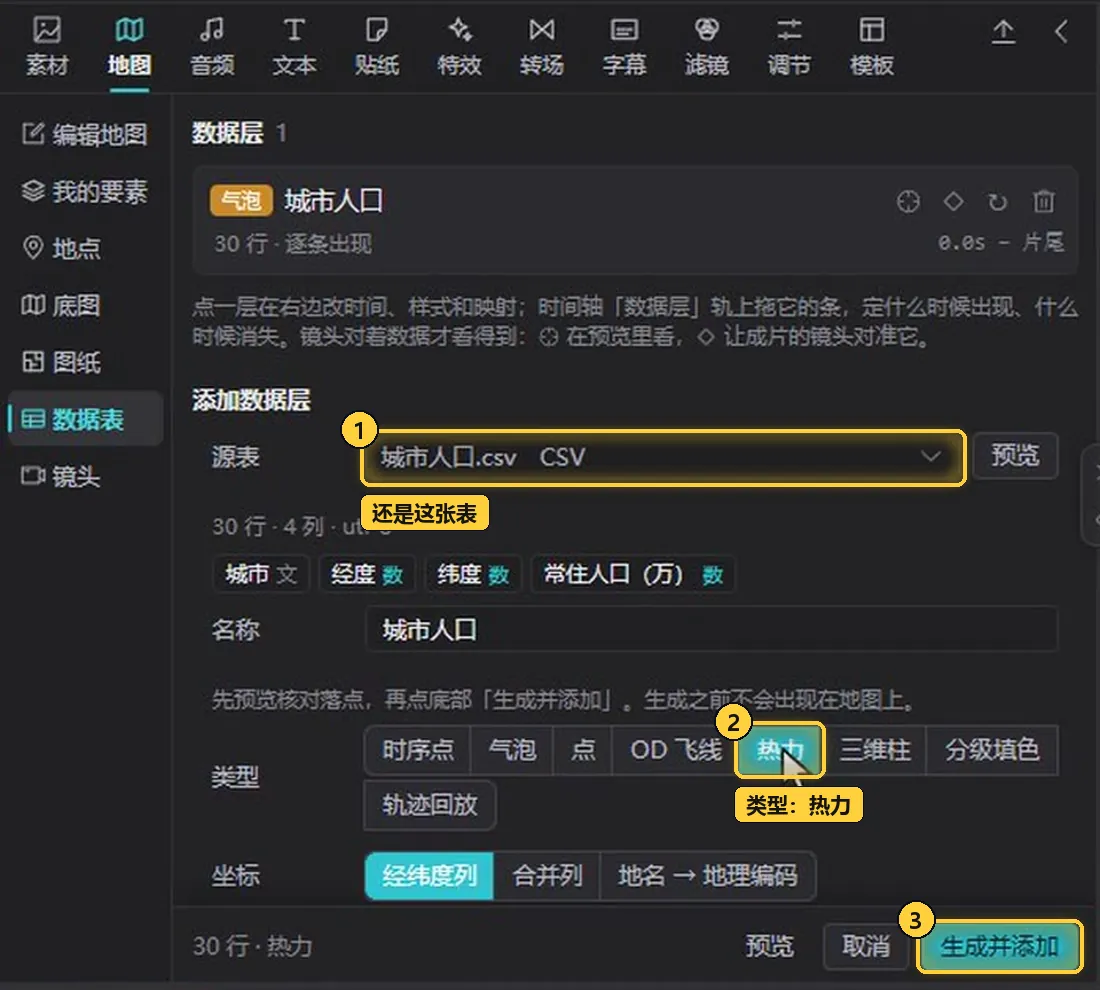Click the 取消 cancel button
Screen dimensions: 1100x990
(x=866, y=946)
